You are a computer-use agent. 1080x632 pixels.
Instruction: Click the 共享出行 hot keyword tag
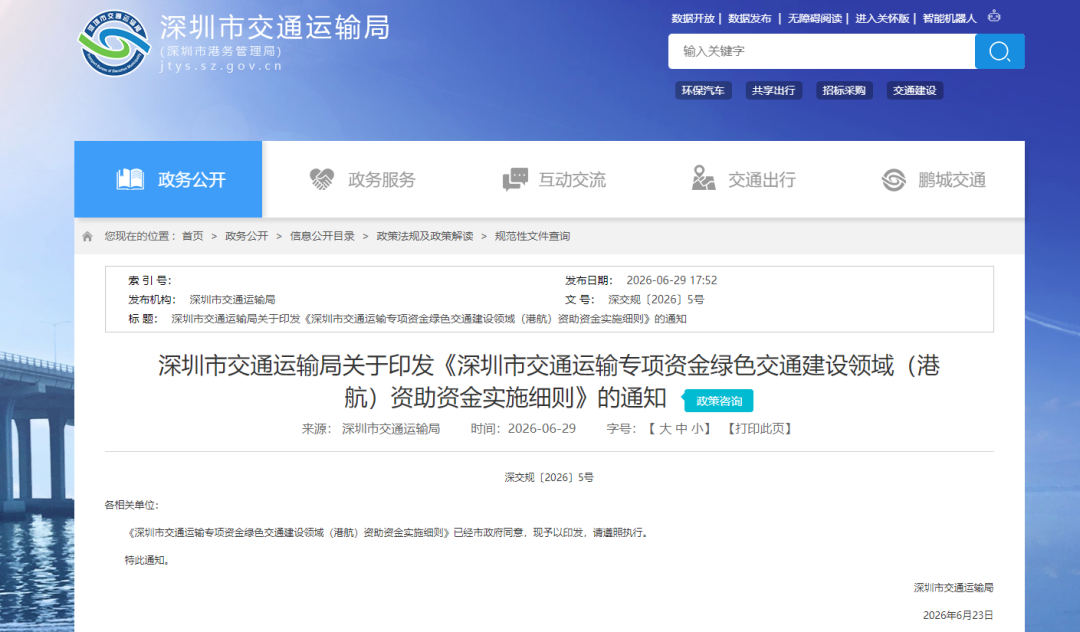pos(773,90)
